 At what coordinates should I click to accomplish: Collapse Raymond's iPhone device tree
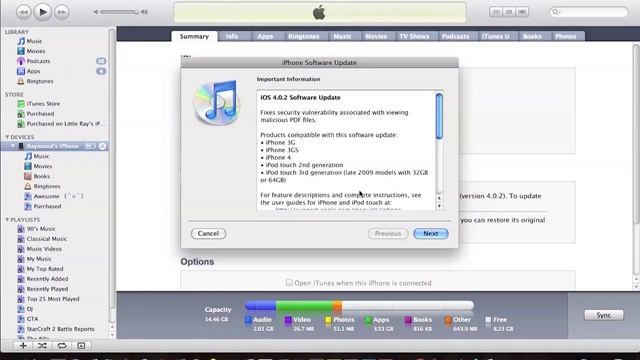(x=13, y=146)
